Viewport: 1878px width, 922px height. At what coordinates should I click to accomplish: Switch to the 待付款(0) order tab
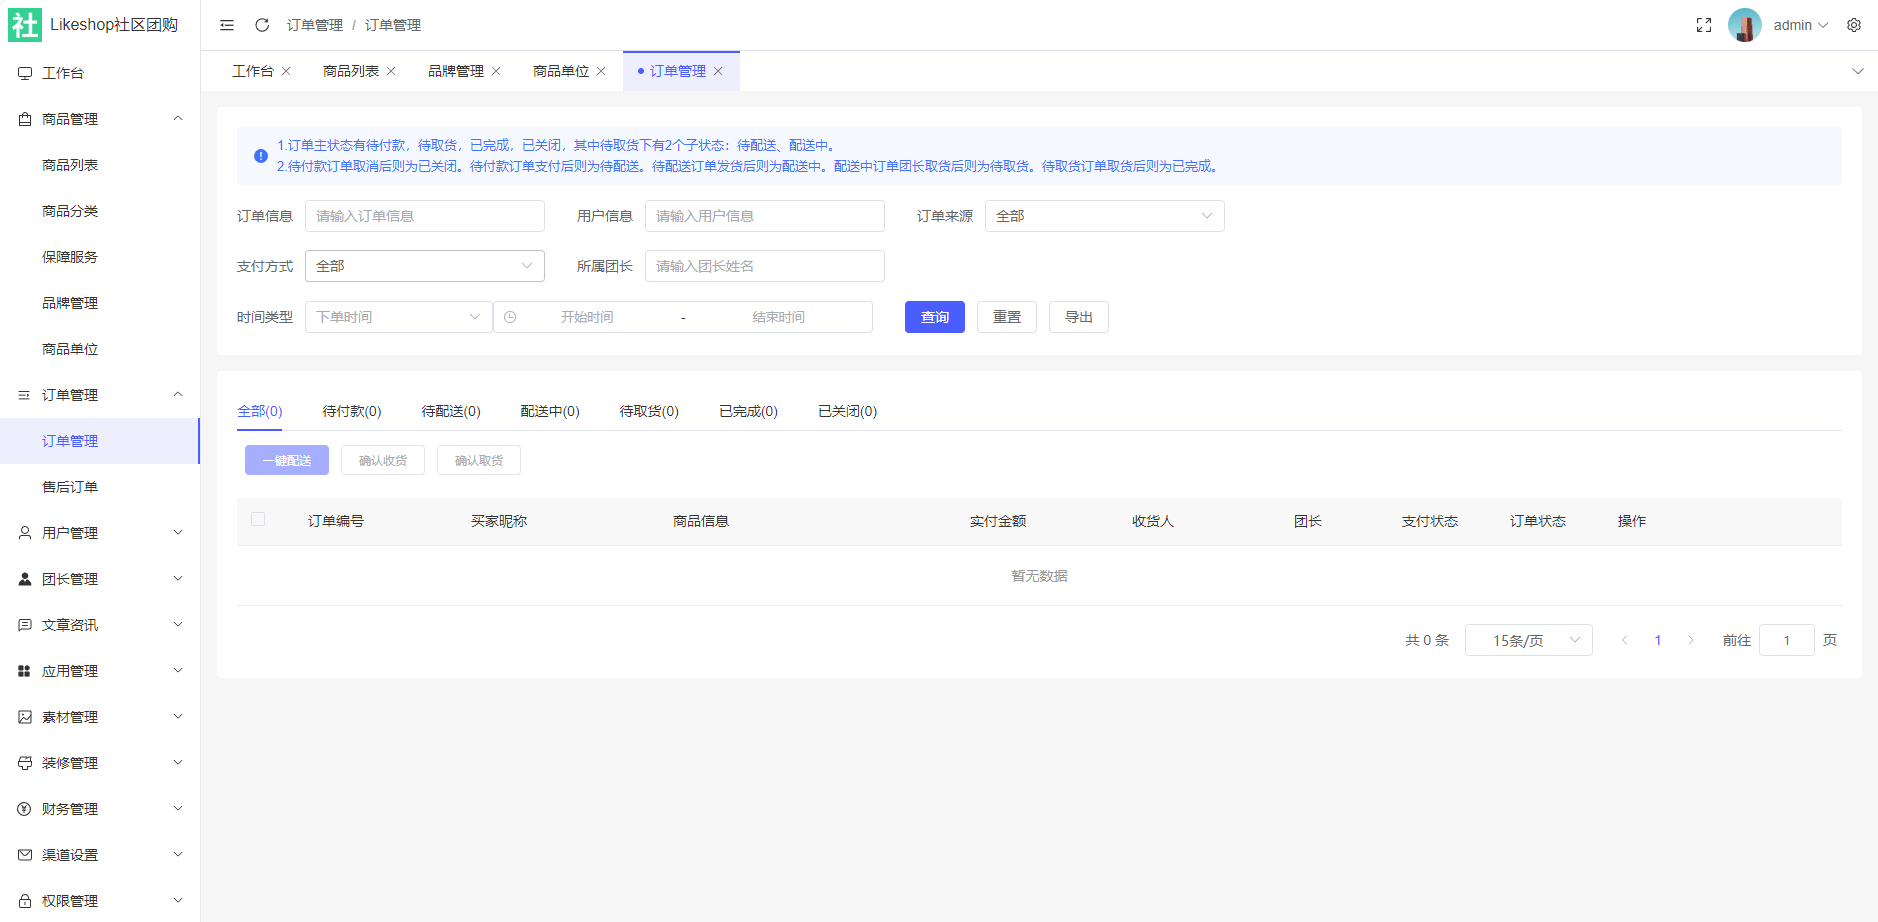tap(351, 411)
